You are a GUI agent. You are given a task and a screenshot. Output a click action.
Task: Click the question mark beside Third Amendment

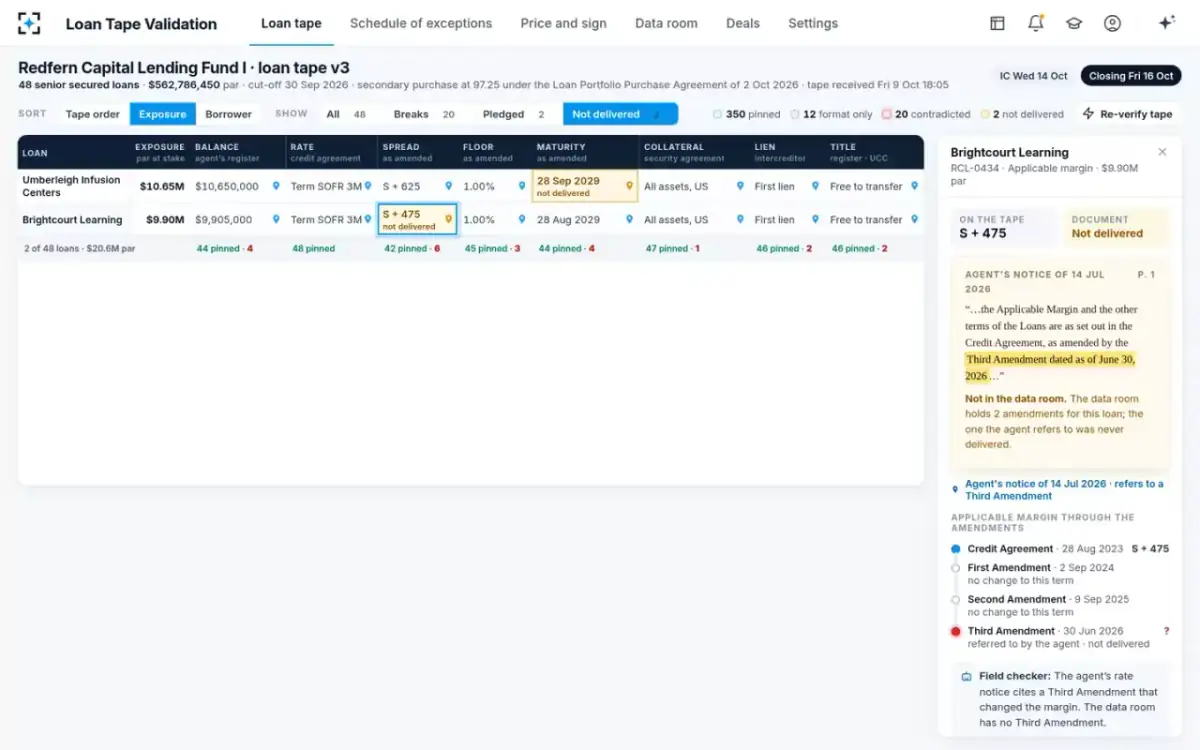pyautogui.click(x=1166, y=631)
